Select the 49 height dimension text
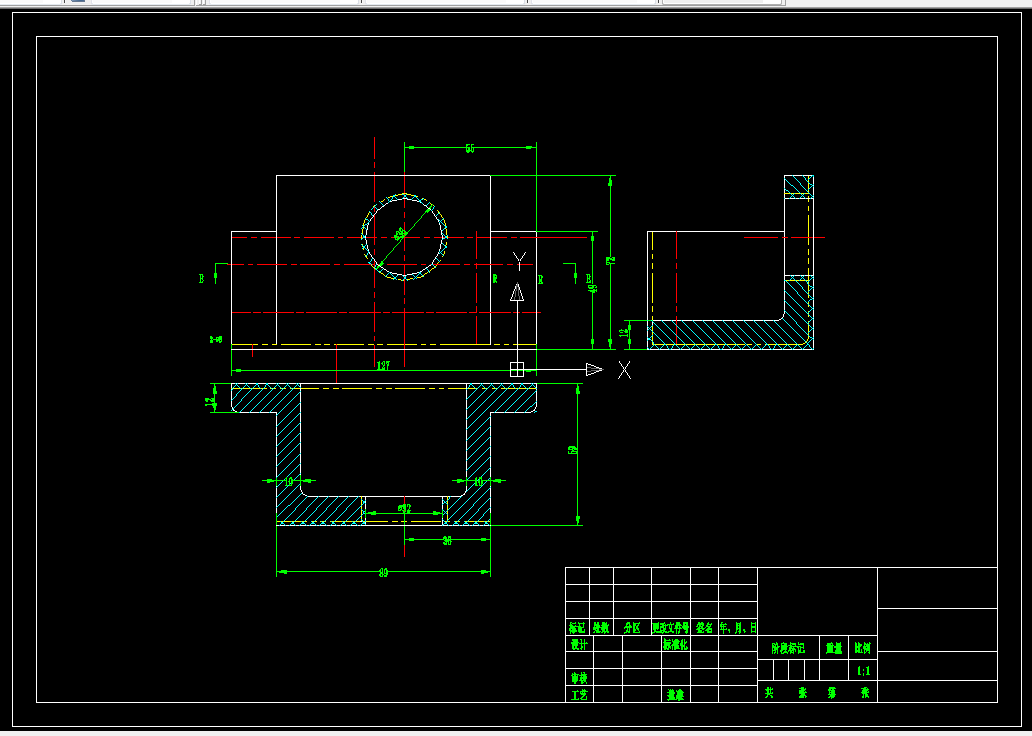Screen dimensions: 1032x736 click(592, 288)
